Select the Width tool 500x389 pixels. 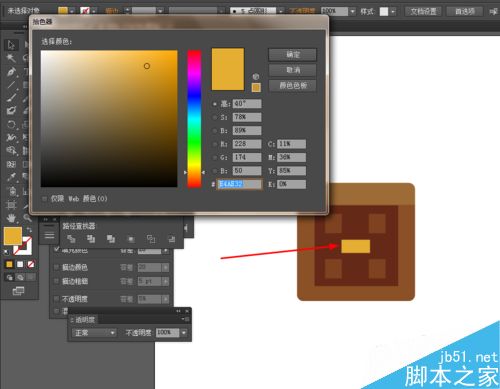(x=11, y=137)
